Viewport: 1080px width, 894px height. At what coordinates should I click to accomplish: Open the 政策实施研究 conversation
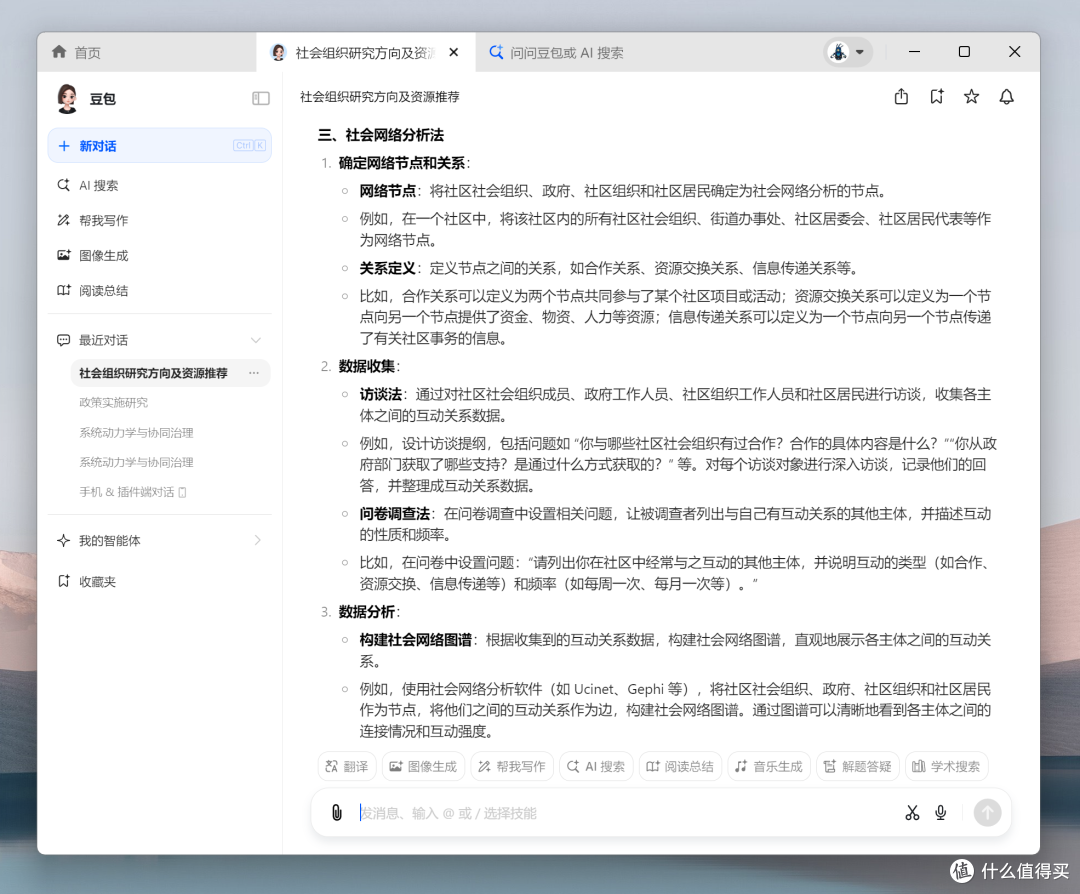(114, 402)
